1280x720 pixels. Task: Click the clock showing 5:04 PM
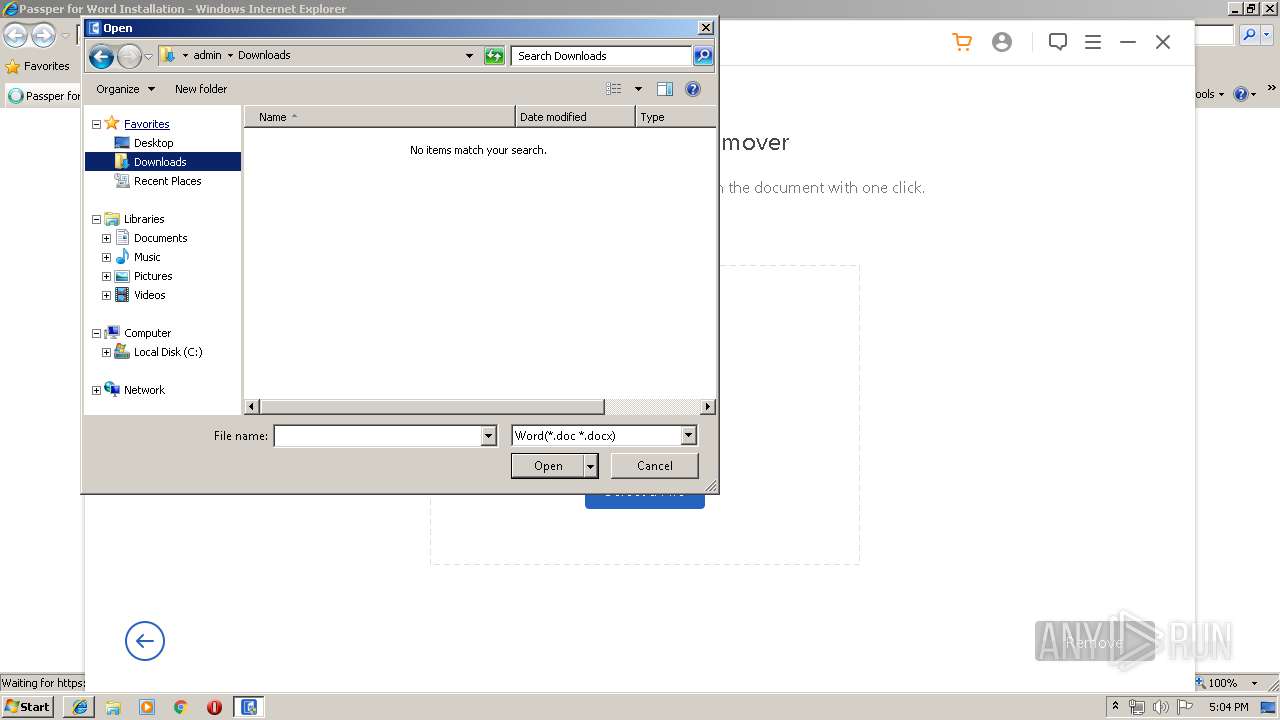click(1228, 707)
